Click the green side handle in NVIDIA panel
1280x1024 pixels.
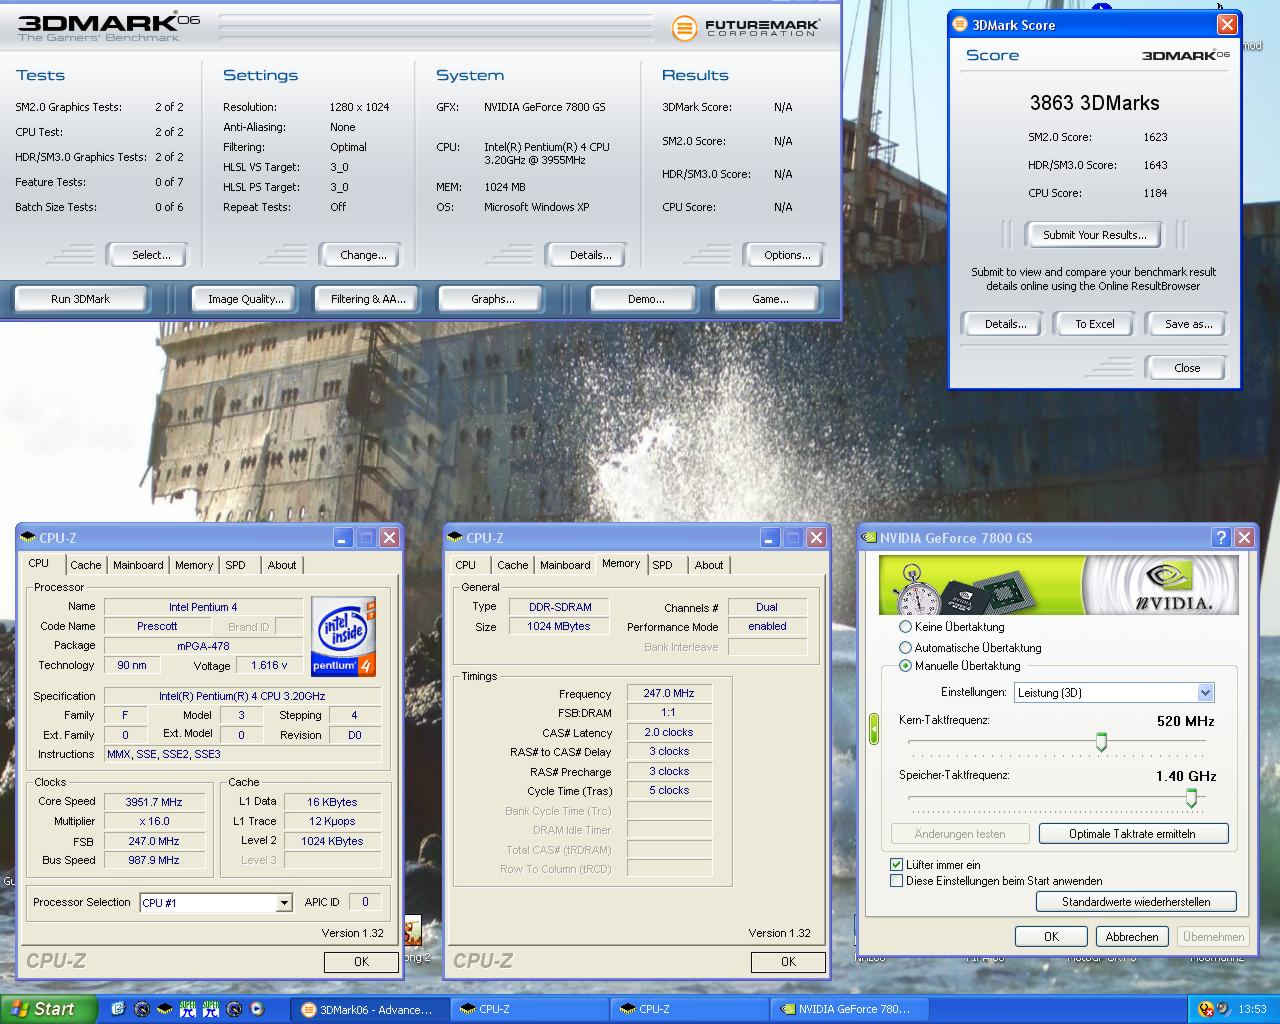coord(873,729)
